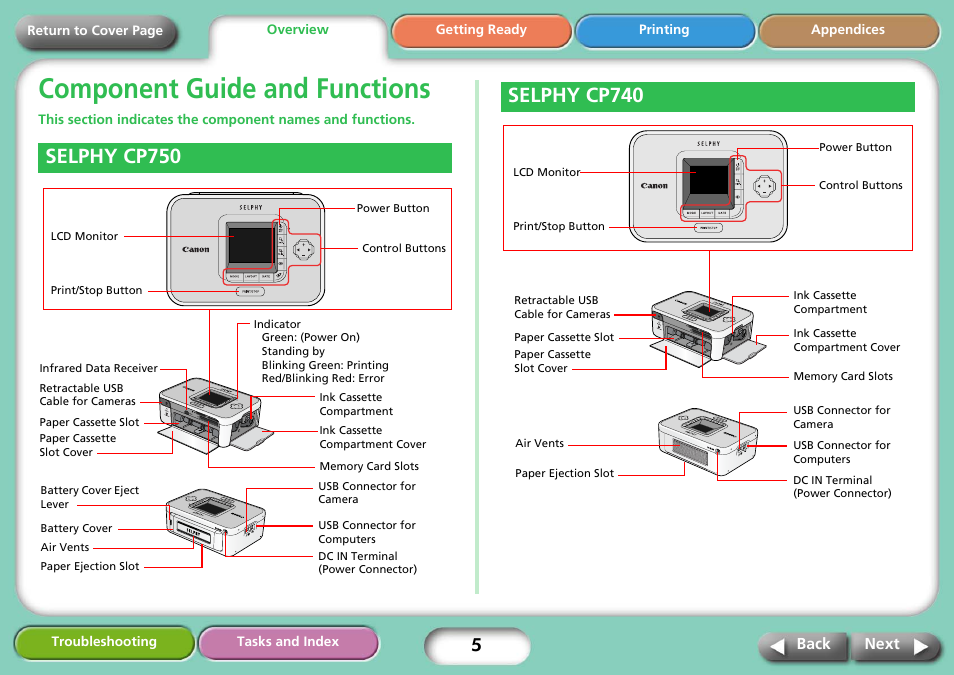The width and height of the screenshot is (954, 675).
Task: Click the 'Infrared Data Receiver' label
Action: coord(98,368)
